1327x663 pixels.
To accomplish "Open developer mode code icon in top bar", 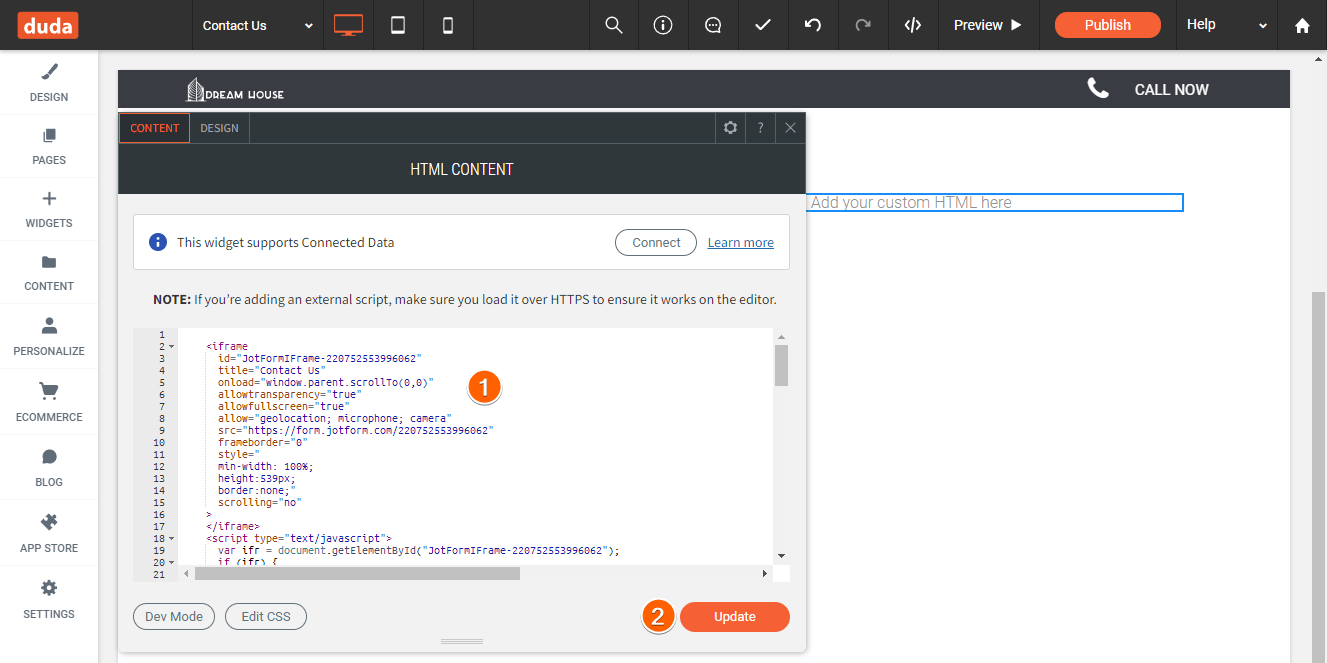I will (913, 25).
